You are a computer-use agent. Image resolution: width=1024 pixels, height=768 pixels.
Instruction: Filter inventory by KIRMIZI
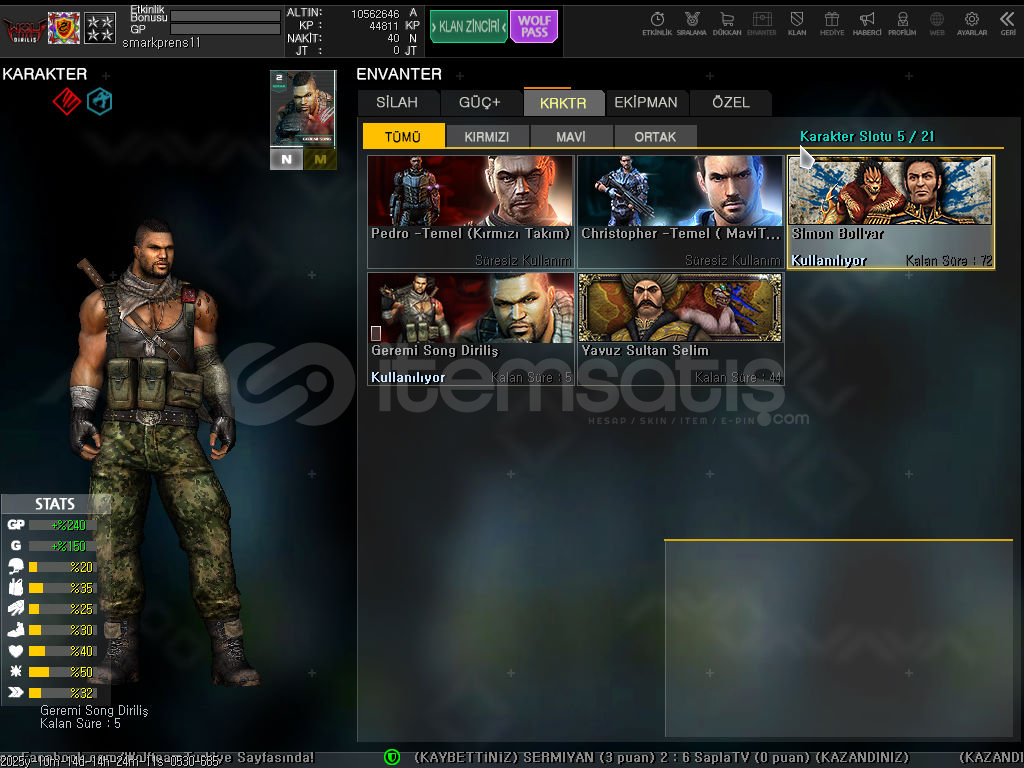tap(487, 137)
